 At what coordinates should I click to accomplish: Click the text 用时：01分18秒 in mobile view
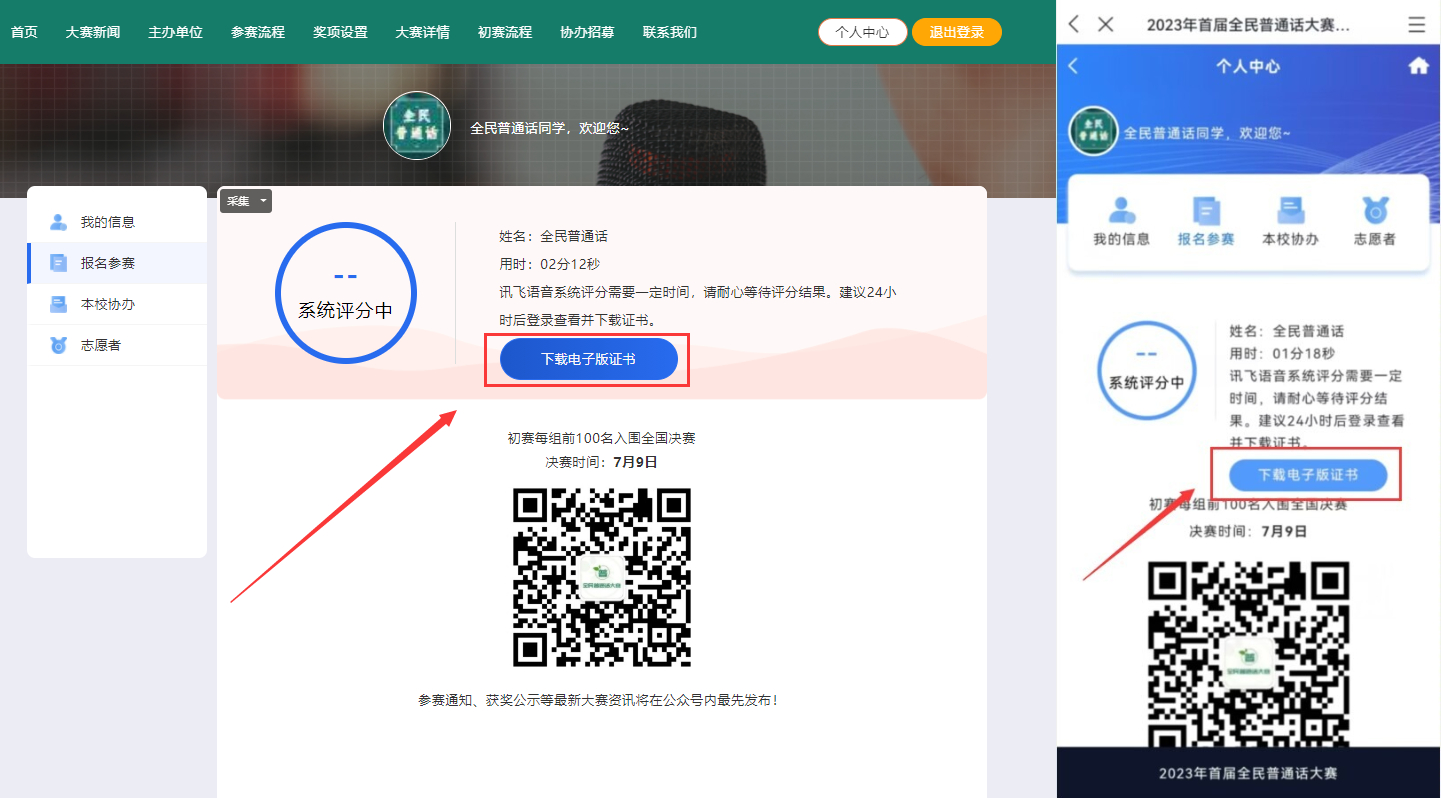[1282, 353]
